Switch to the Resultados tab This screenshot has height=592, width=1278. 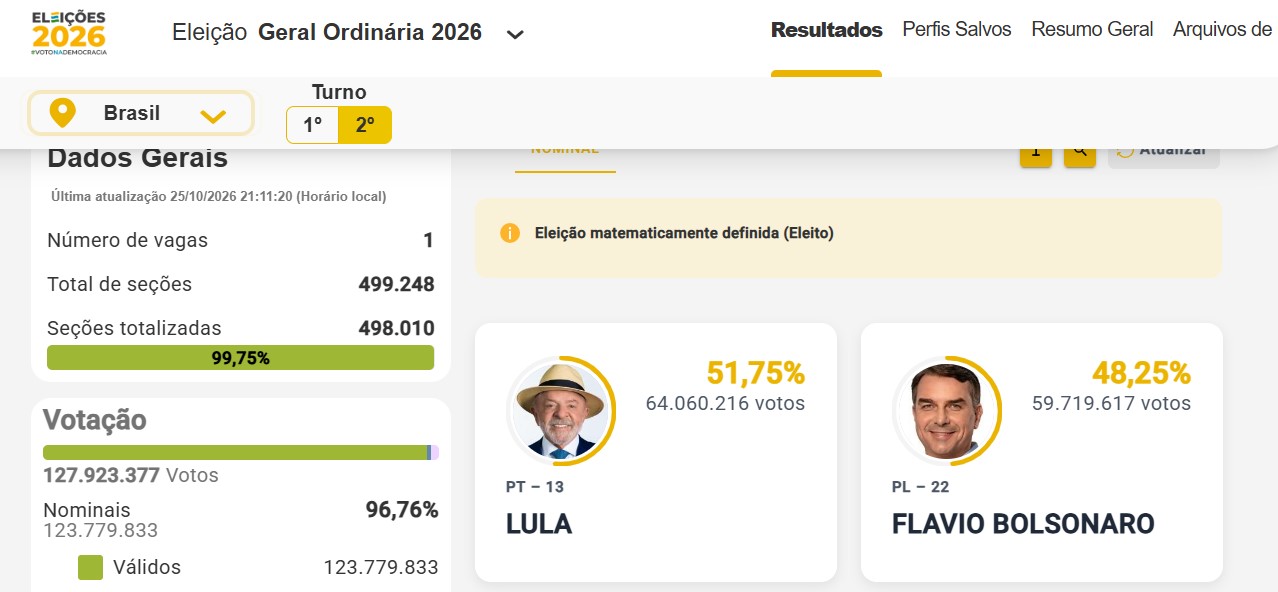(x=826, y=30)
